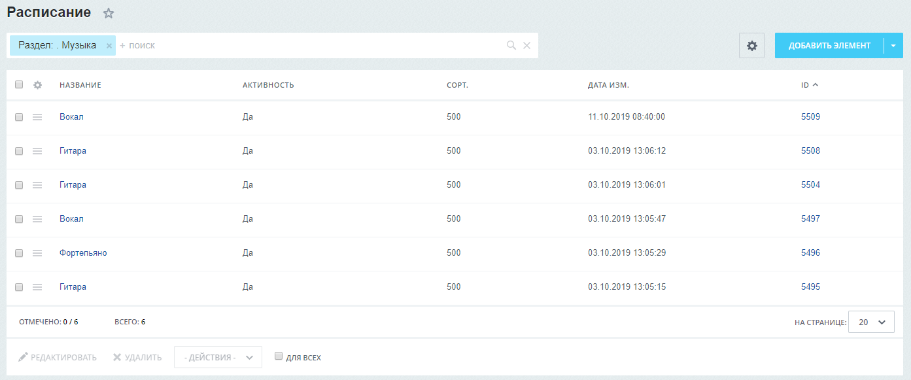Sort by Название column header

pyautogui.click(x=80, y=85)
